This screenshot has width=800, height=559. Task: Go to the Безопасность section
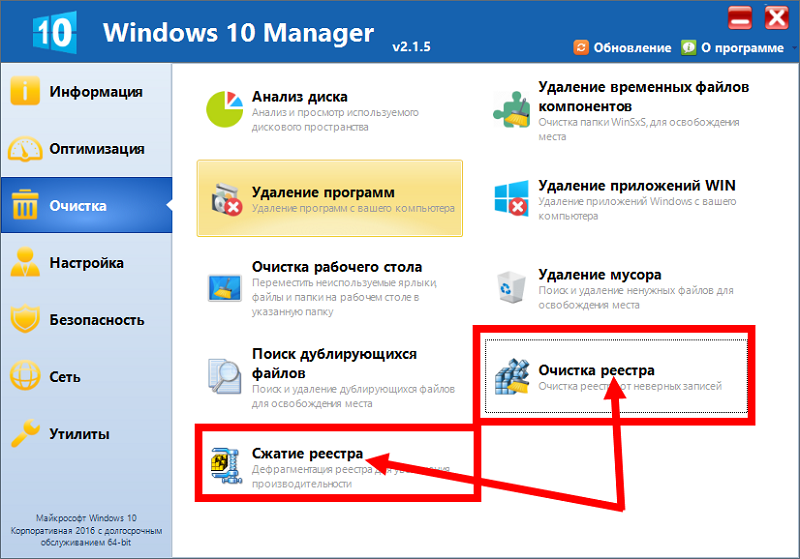click(85, 320)
